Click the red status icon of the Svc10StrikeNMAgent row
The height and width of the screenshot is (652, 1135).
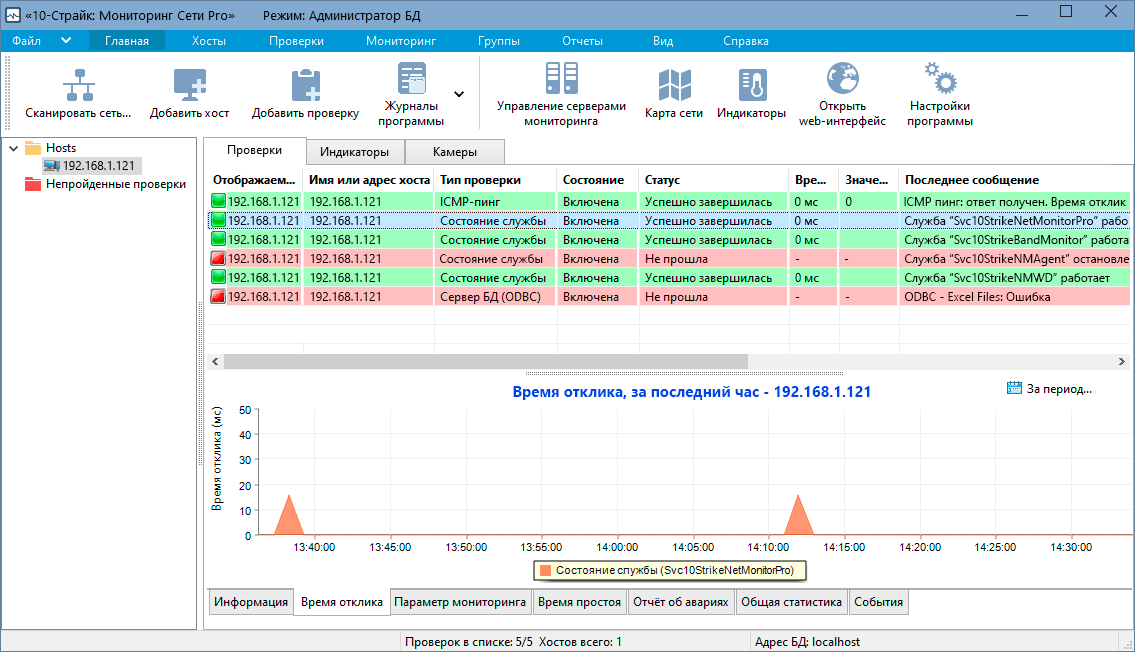(x=218, y=258)
